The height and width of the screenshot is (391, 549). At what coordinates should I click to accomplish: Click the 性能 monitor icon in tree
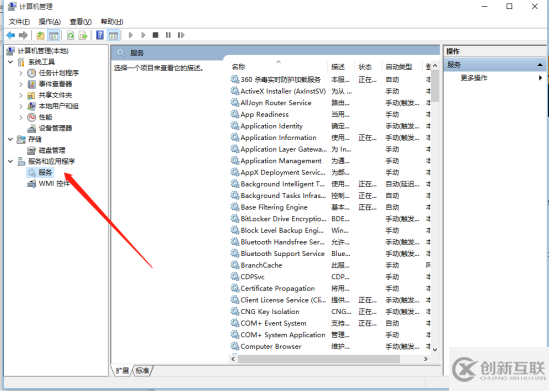tap(32, 117)
